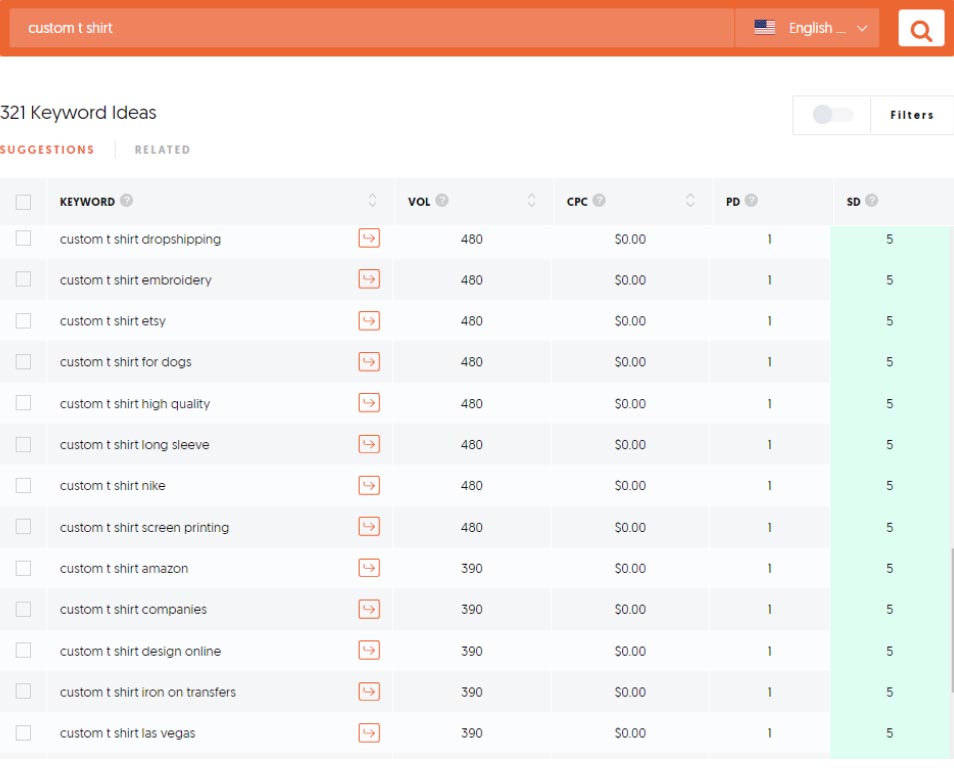Image resolution: width=954 pixels, height=770 pixels.
Task: Click the VOL column header label
Action: click(419, 201)
